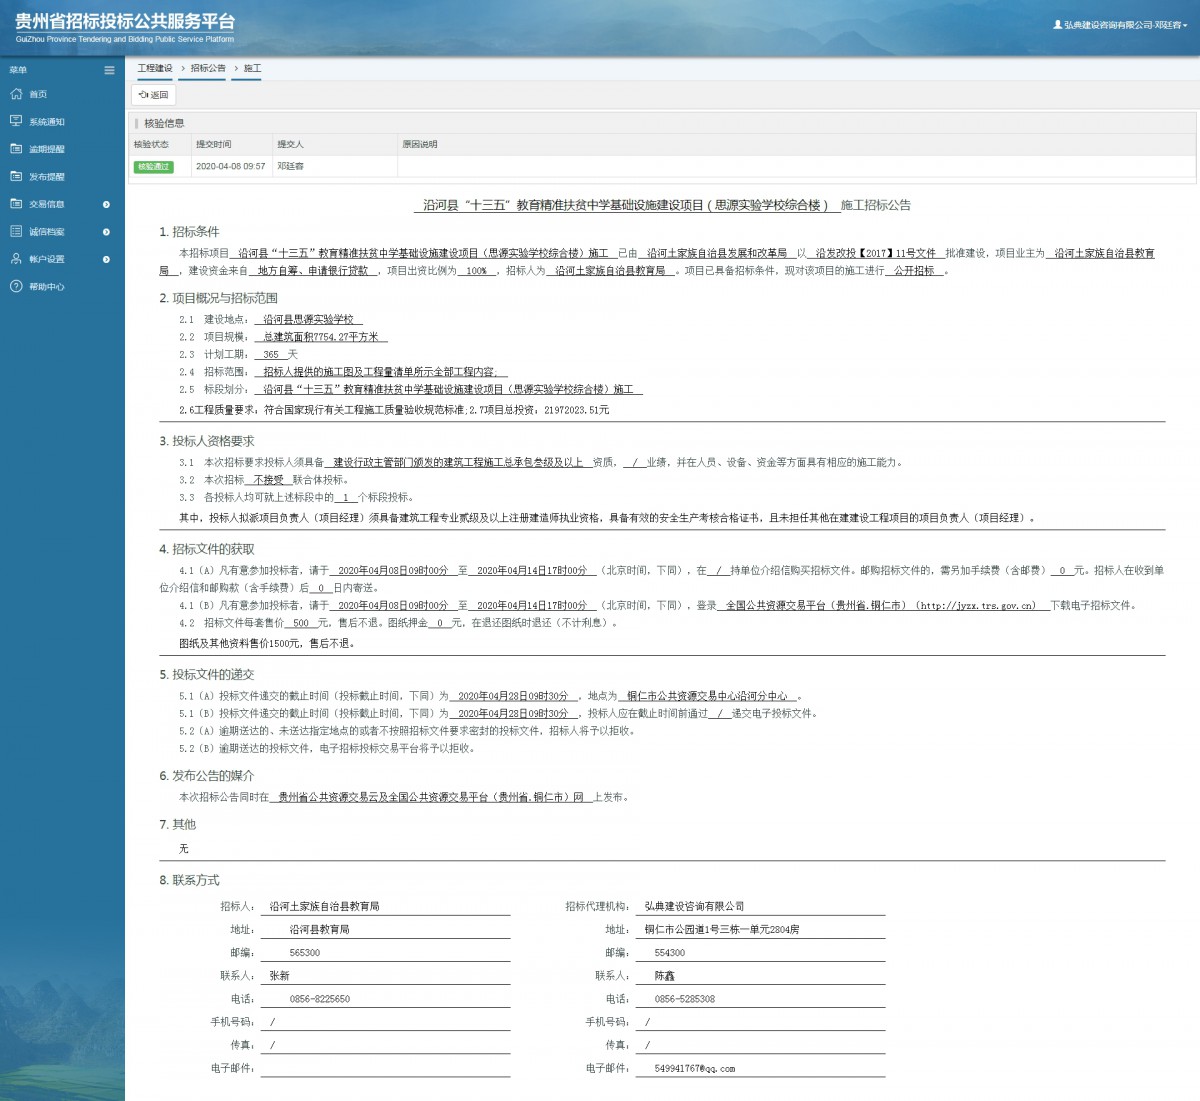
Task: Click the hamburger menu collapse icon
Action: point(109,70)
